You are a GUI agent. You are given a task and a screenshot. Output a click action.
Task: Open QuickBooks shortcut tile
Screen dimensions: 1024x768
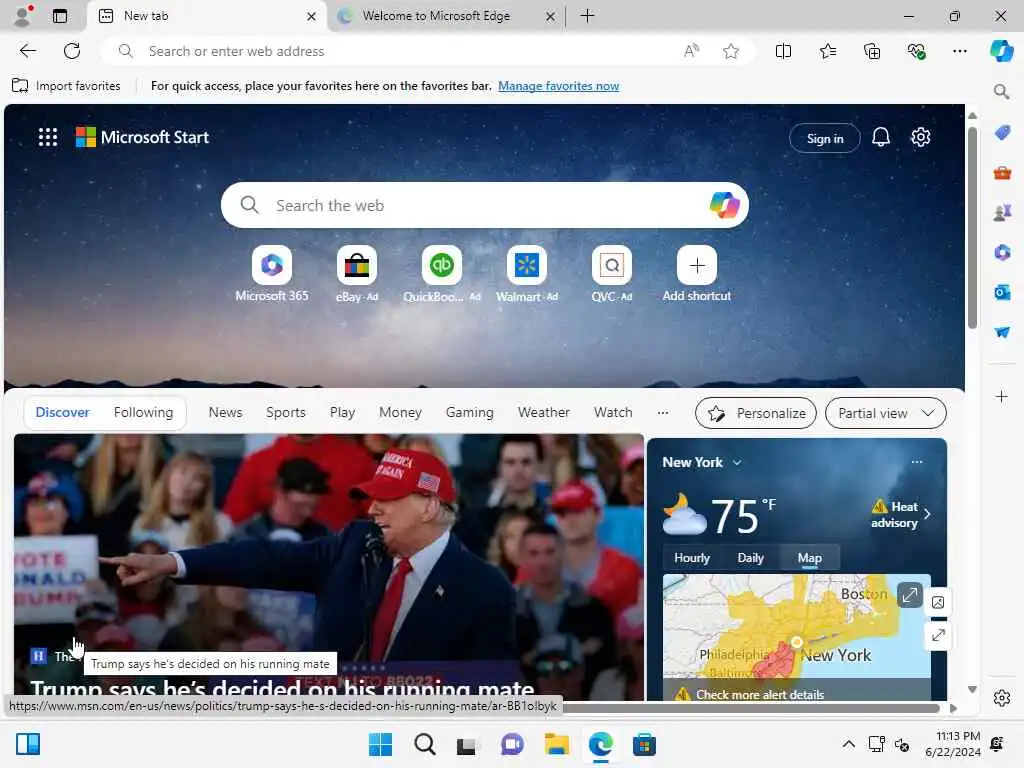point(441,265)
